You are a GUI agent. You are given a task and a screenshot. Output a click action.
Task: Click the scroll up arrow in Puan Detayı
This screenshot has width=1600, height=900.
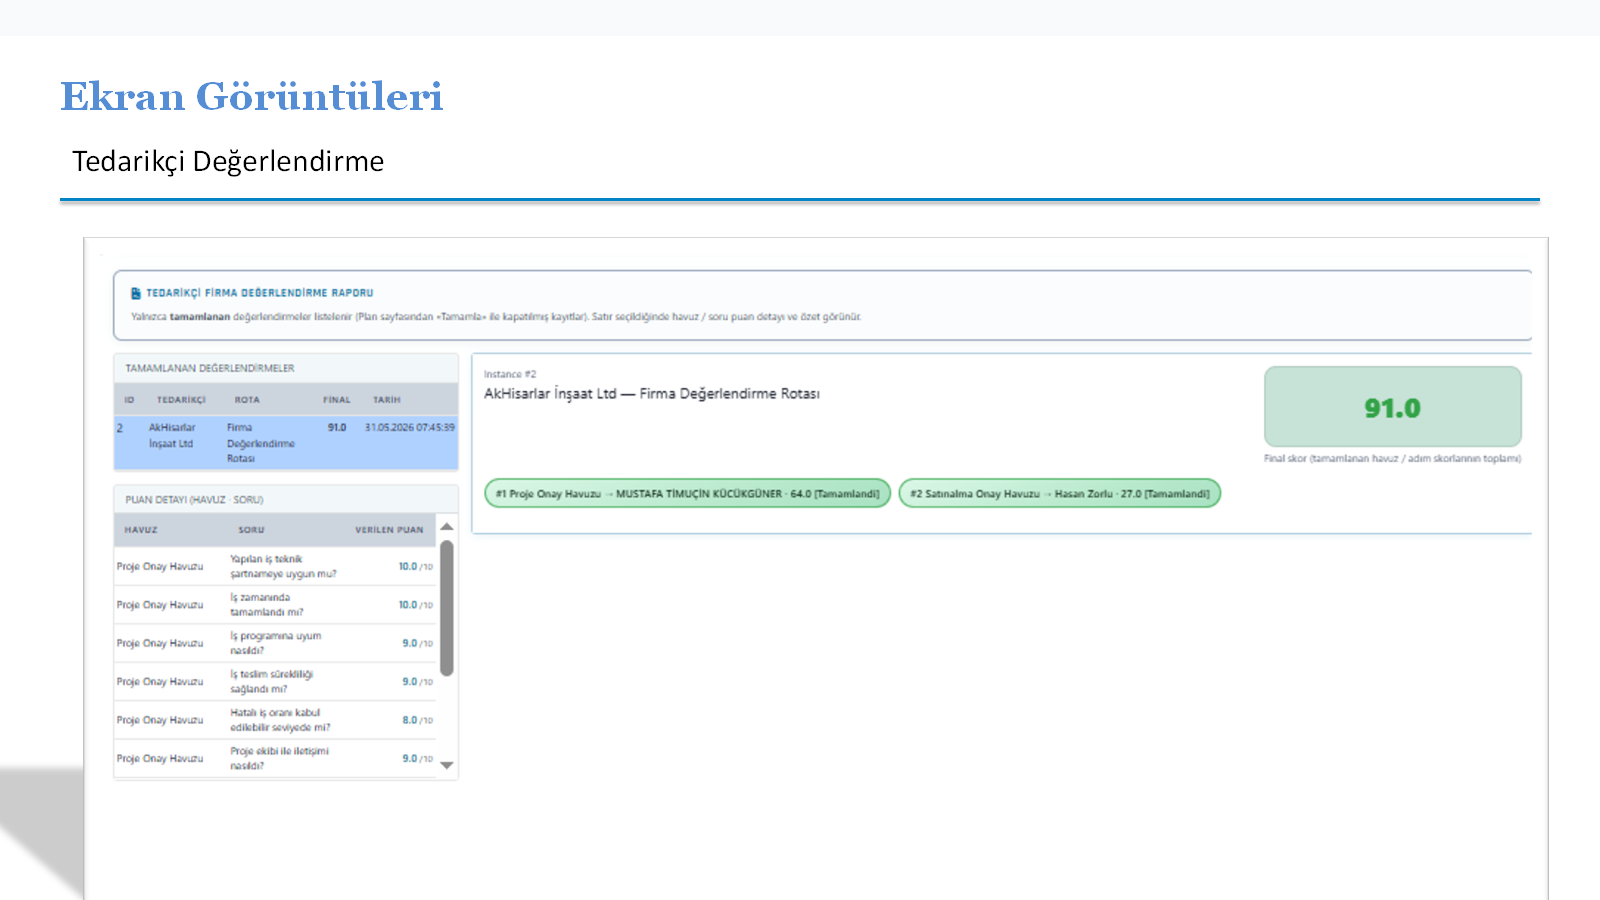[447, 527]
